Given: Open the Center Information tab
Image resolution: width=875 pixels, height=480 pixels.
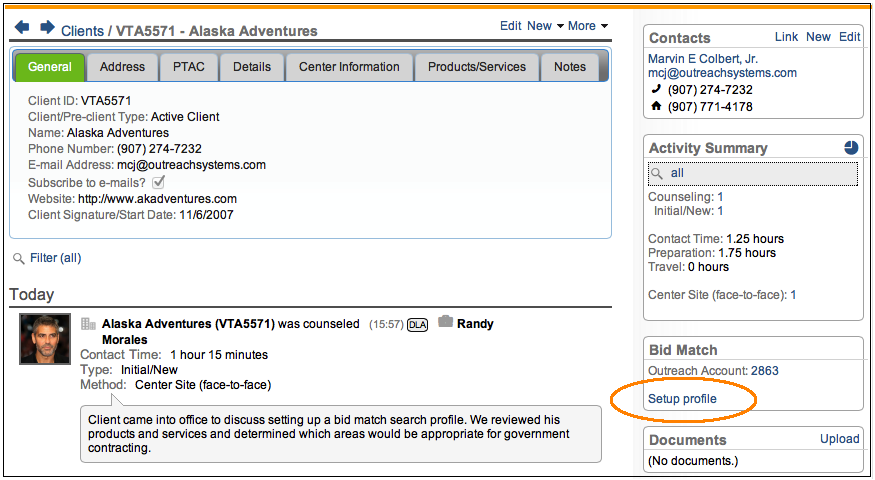Looking at the screenshot, I should [x=349, y=67].
